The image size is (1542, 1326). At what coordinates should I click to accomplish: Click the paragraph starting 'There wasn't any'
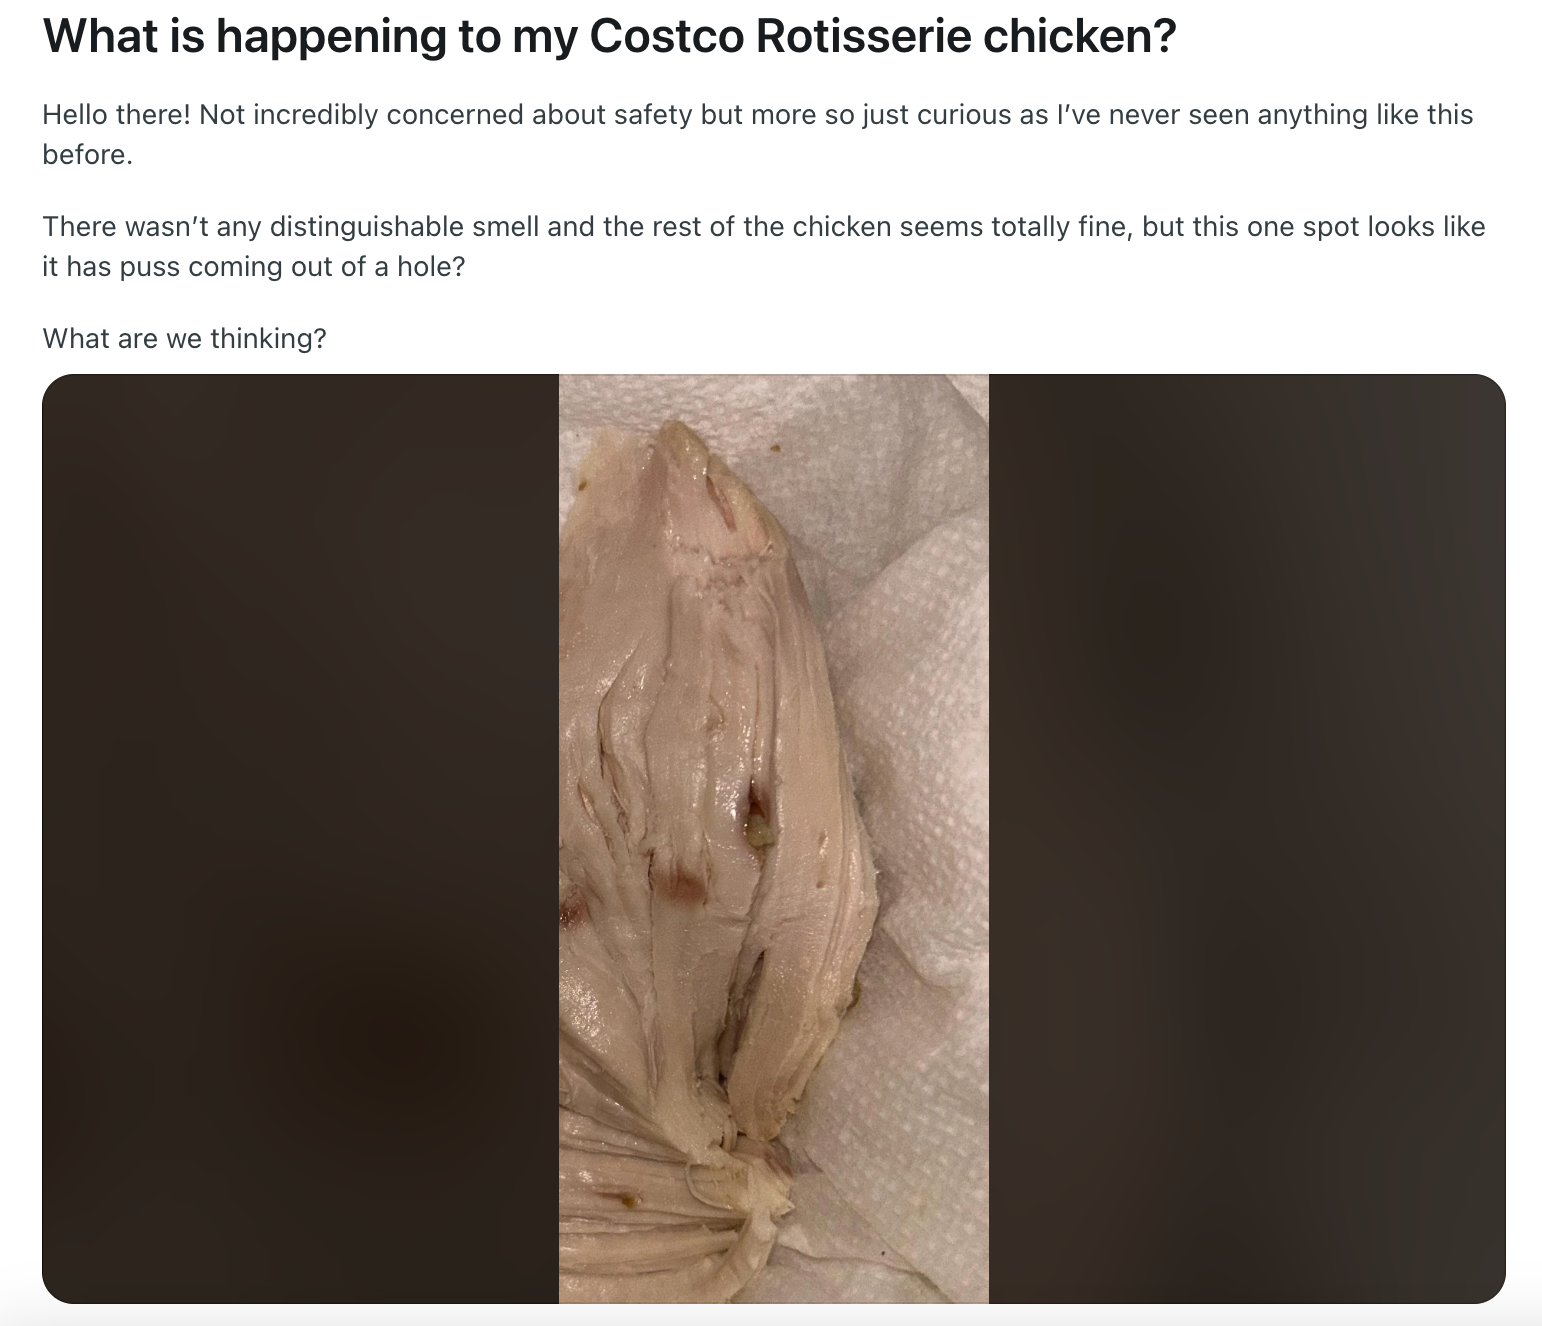click(x=763, y=246)
